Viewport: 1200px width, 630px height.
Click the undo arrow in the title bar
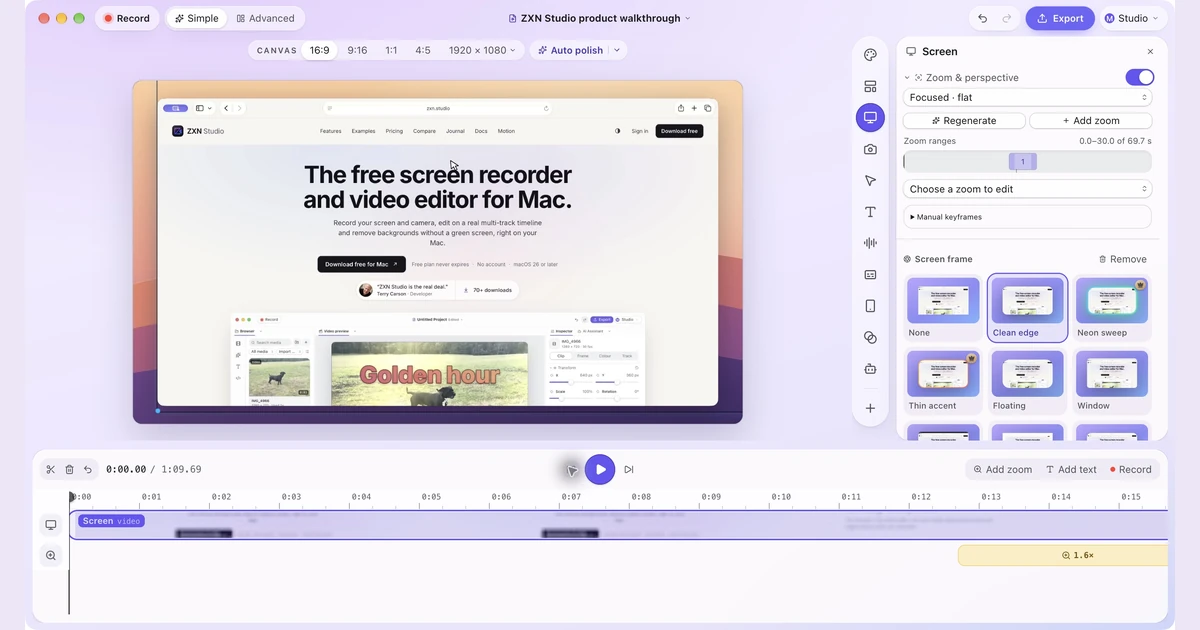pyautogui.click(x=983, y=18)
